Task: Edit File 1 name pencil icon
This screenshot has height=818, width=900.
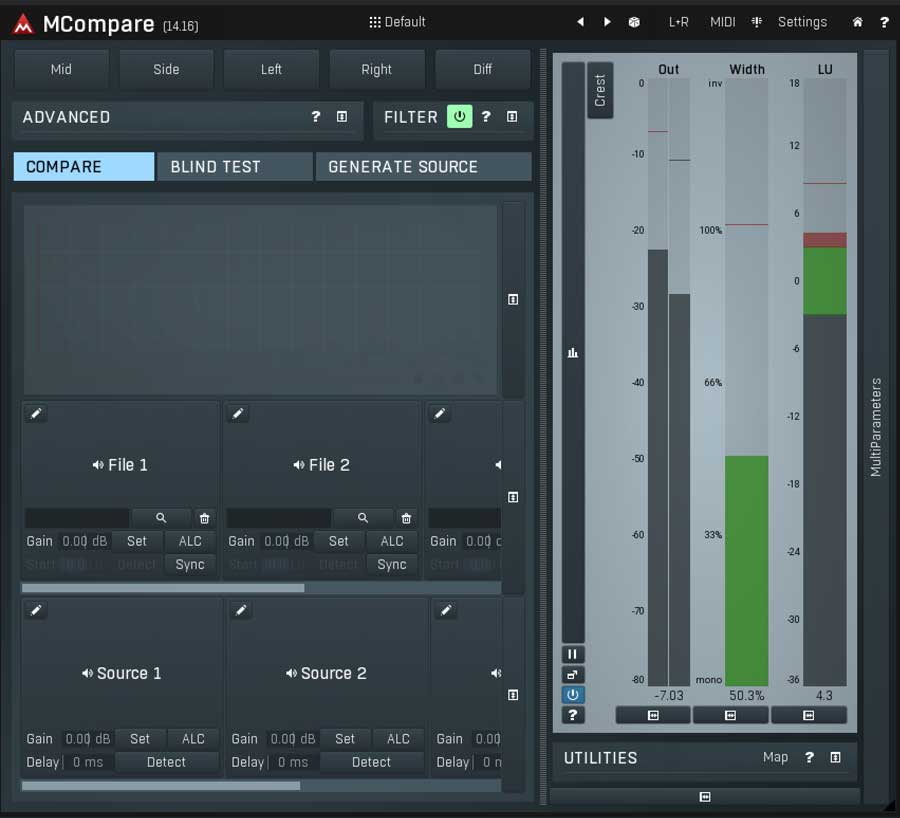Action: [x=36, y=413]
